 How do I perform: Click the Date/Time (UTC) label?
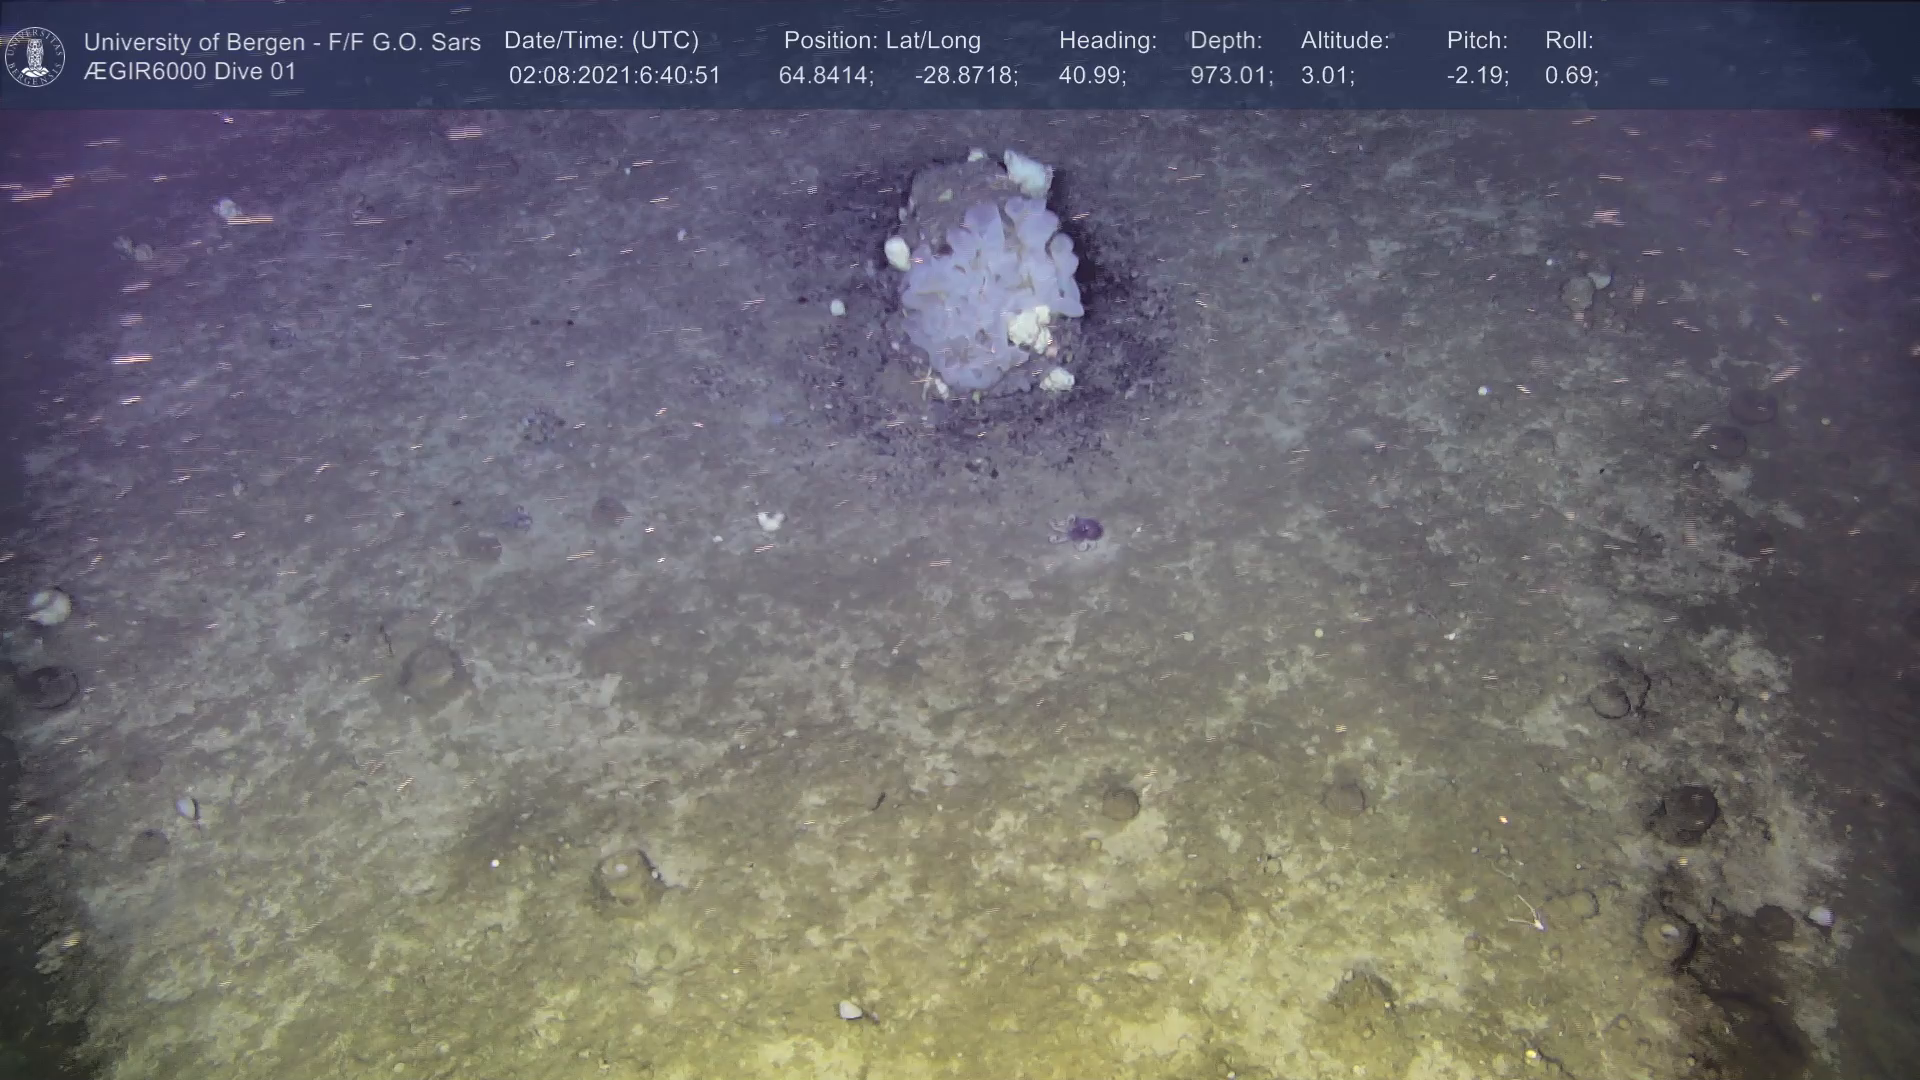(x=601, y=41)
